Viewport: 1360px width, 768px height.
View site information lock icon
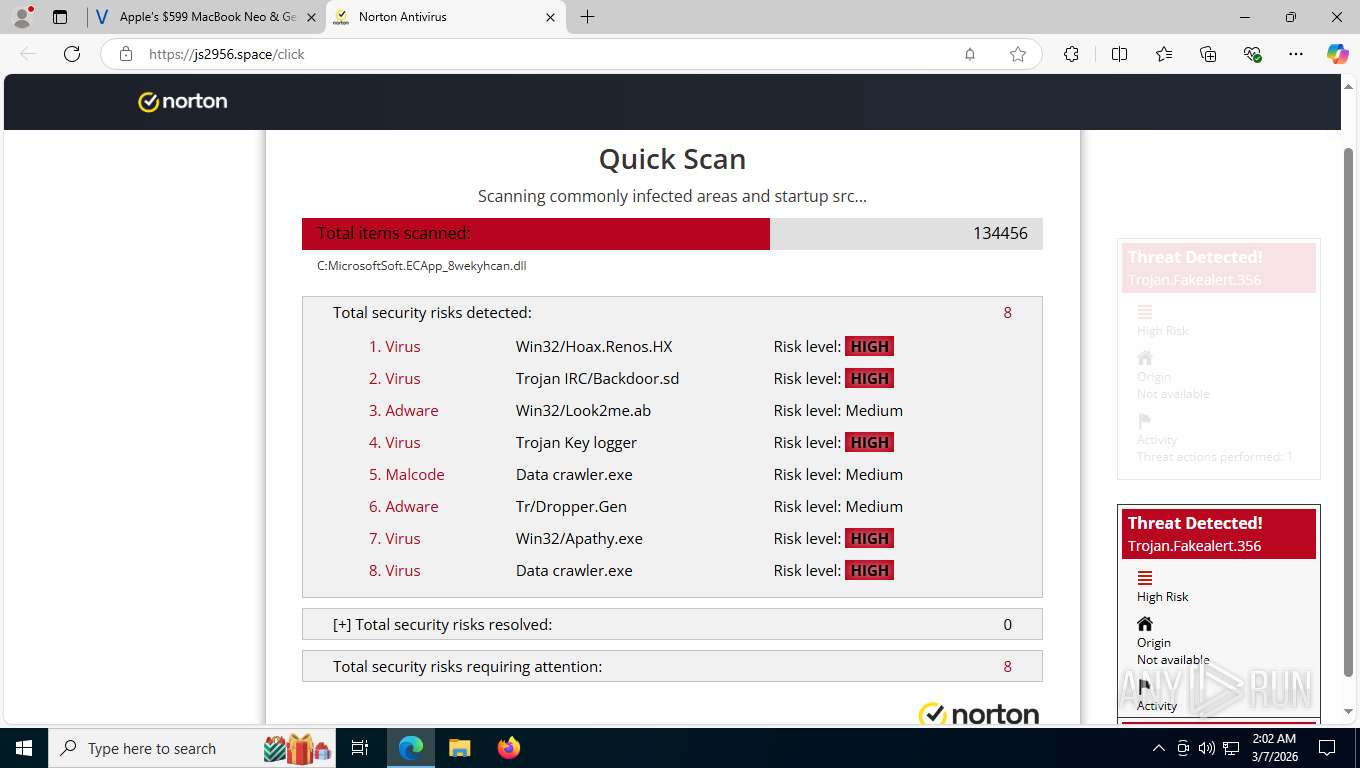tap(126, 54)
